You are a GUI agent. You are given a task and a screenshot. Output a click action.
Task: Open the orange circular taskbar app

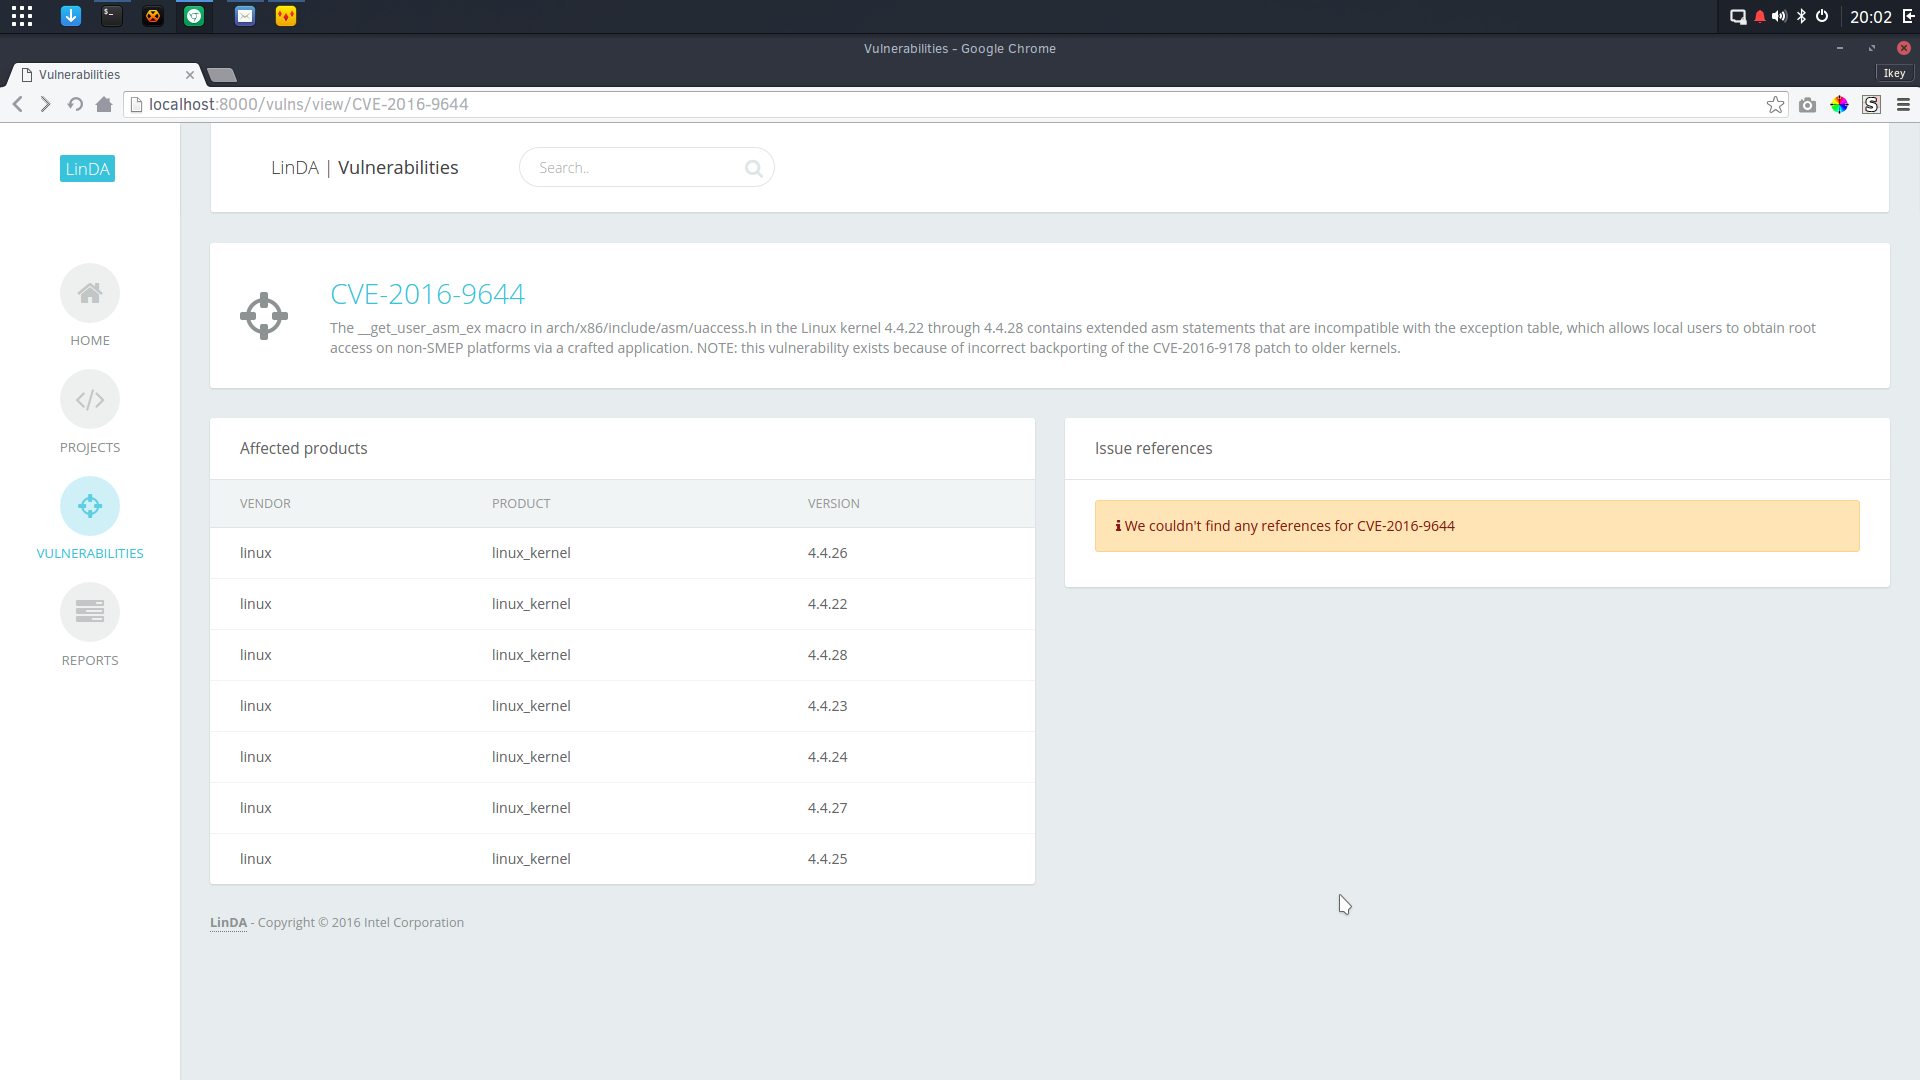(x=153, y=16)
